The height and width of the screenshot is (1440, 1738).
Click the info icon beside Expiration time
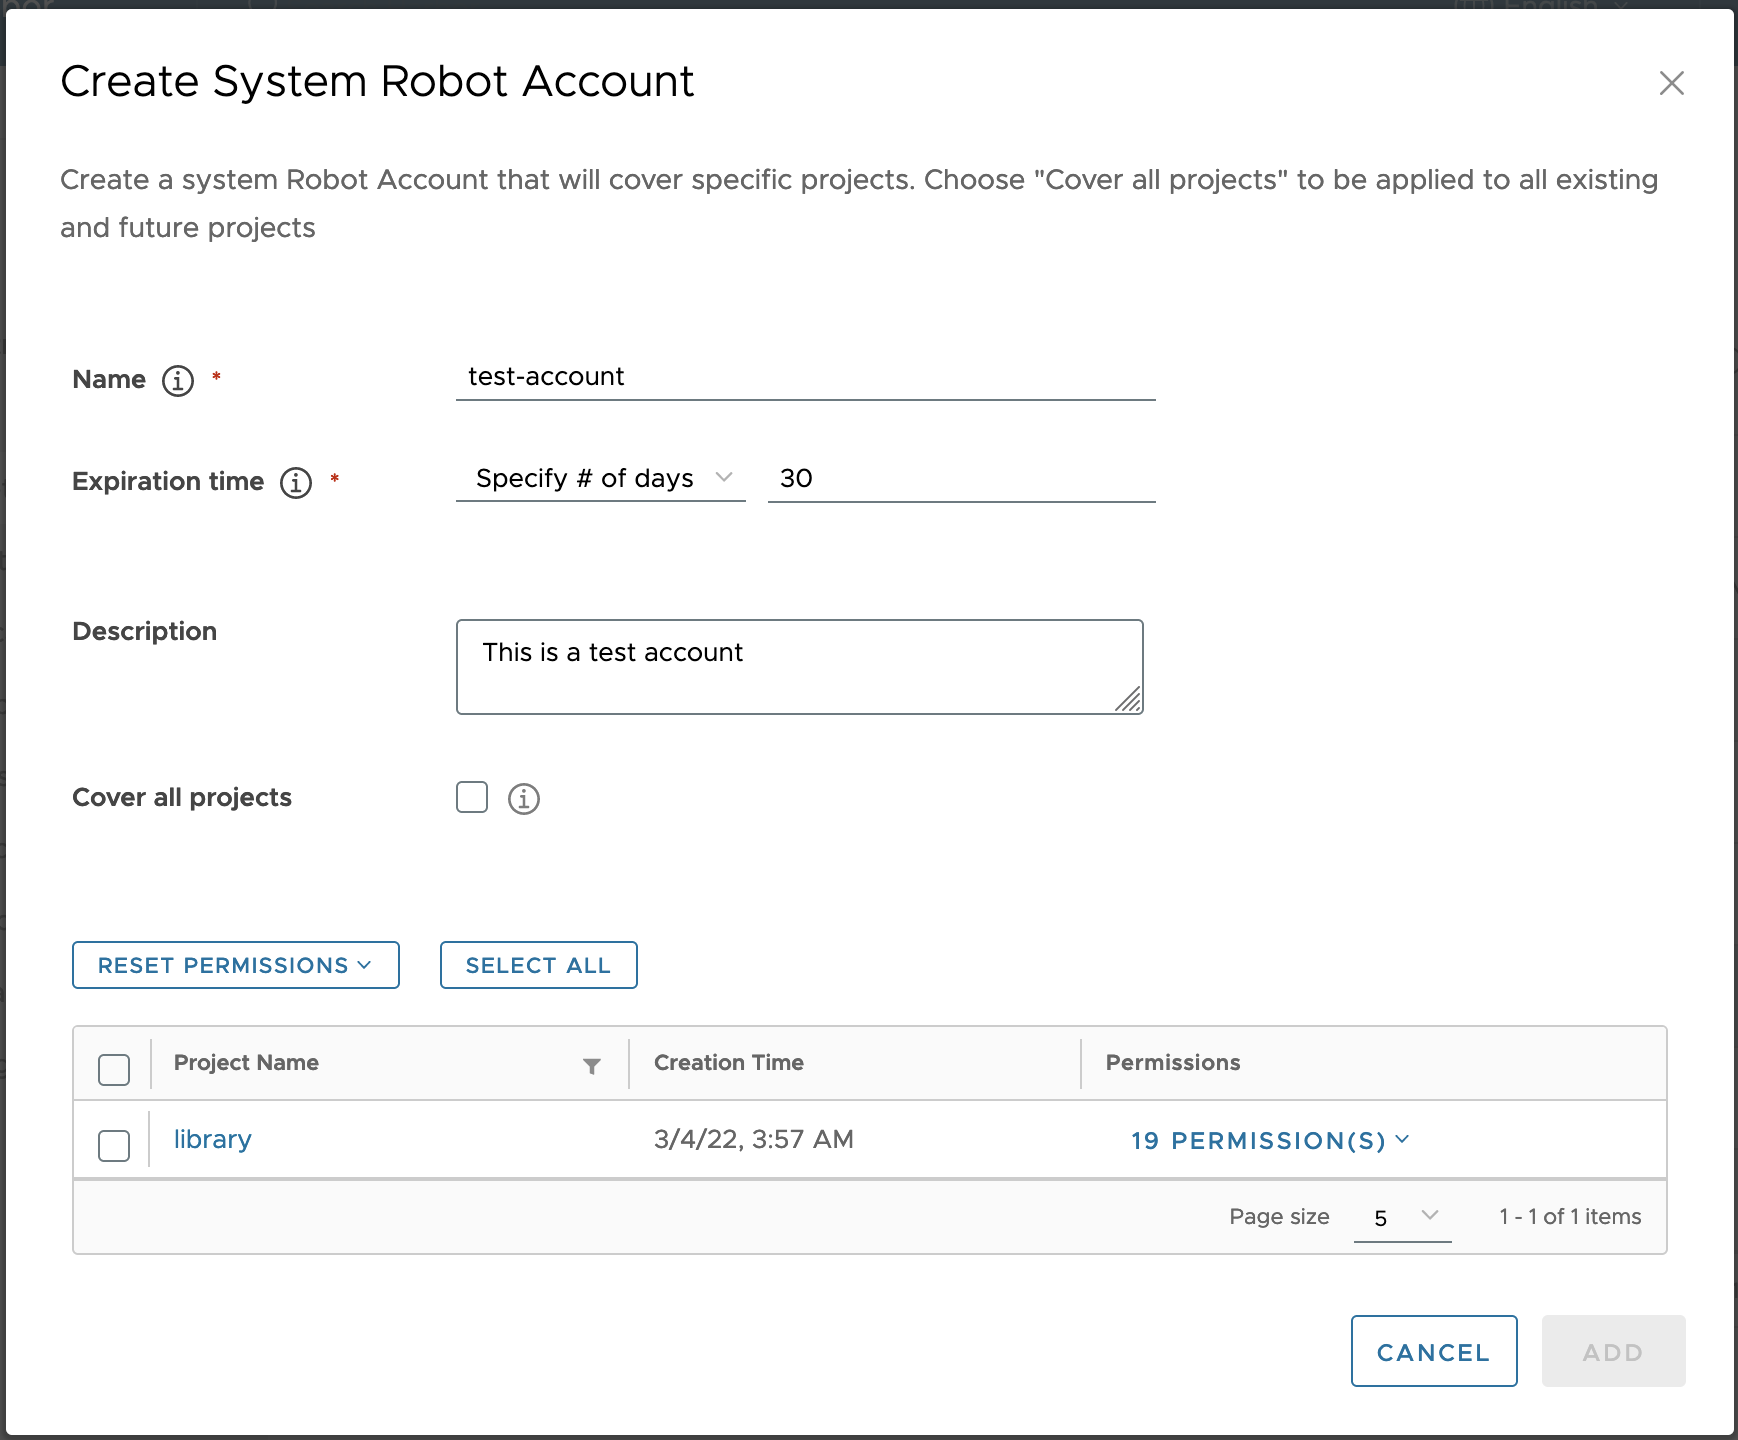(x=297, y=483)
